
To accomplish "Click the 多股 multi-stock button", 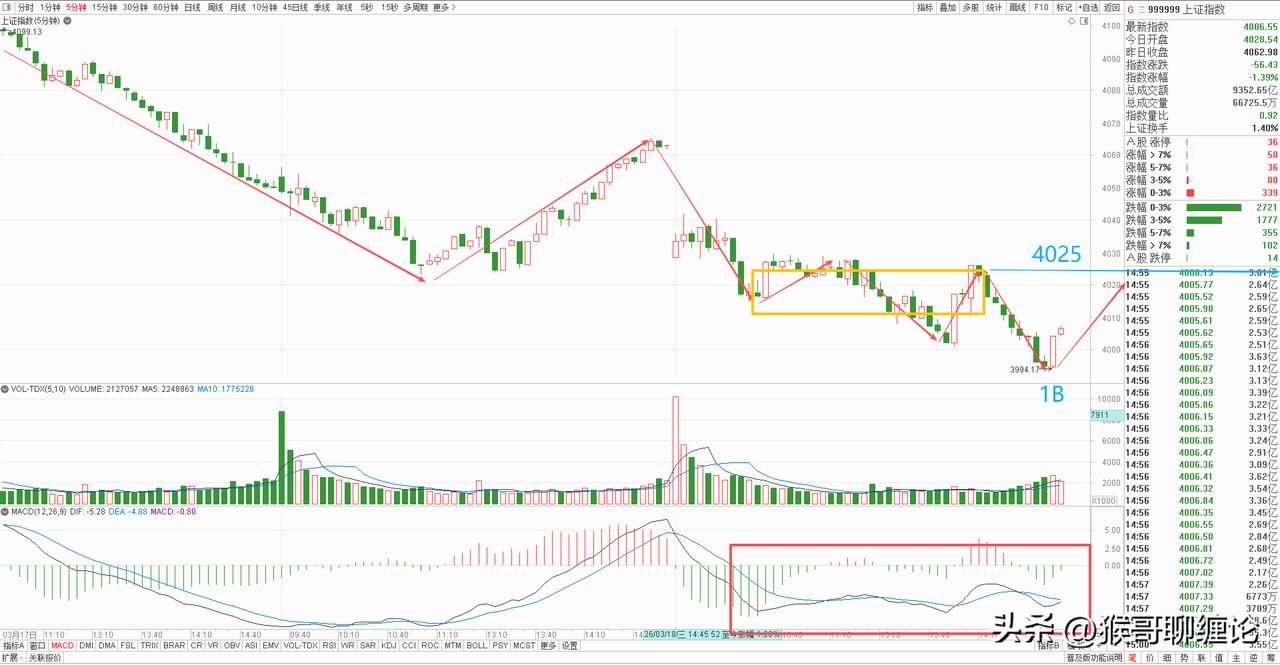I will tap(971, 7).
